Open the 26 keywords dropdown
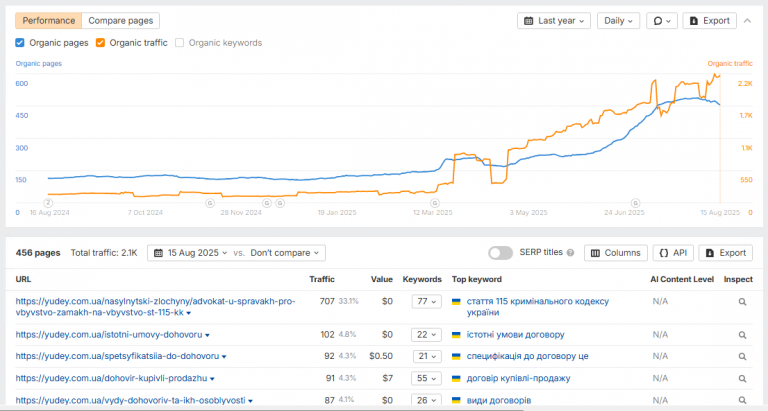The image size is (768, 411). tap(427, 400)
